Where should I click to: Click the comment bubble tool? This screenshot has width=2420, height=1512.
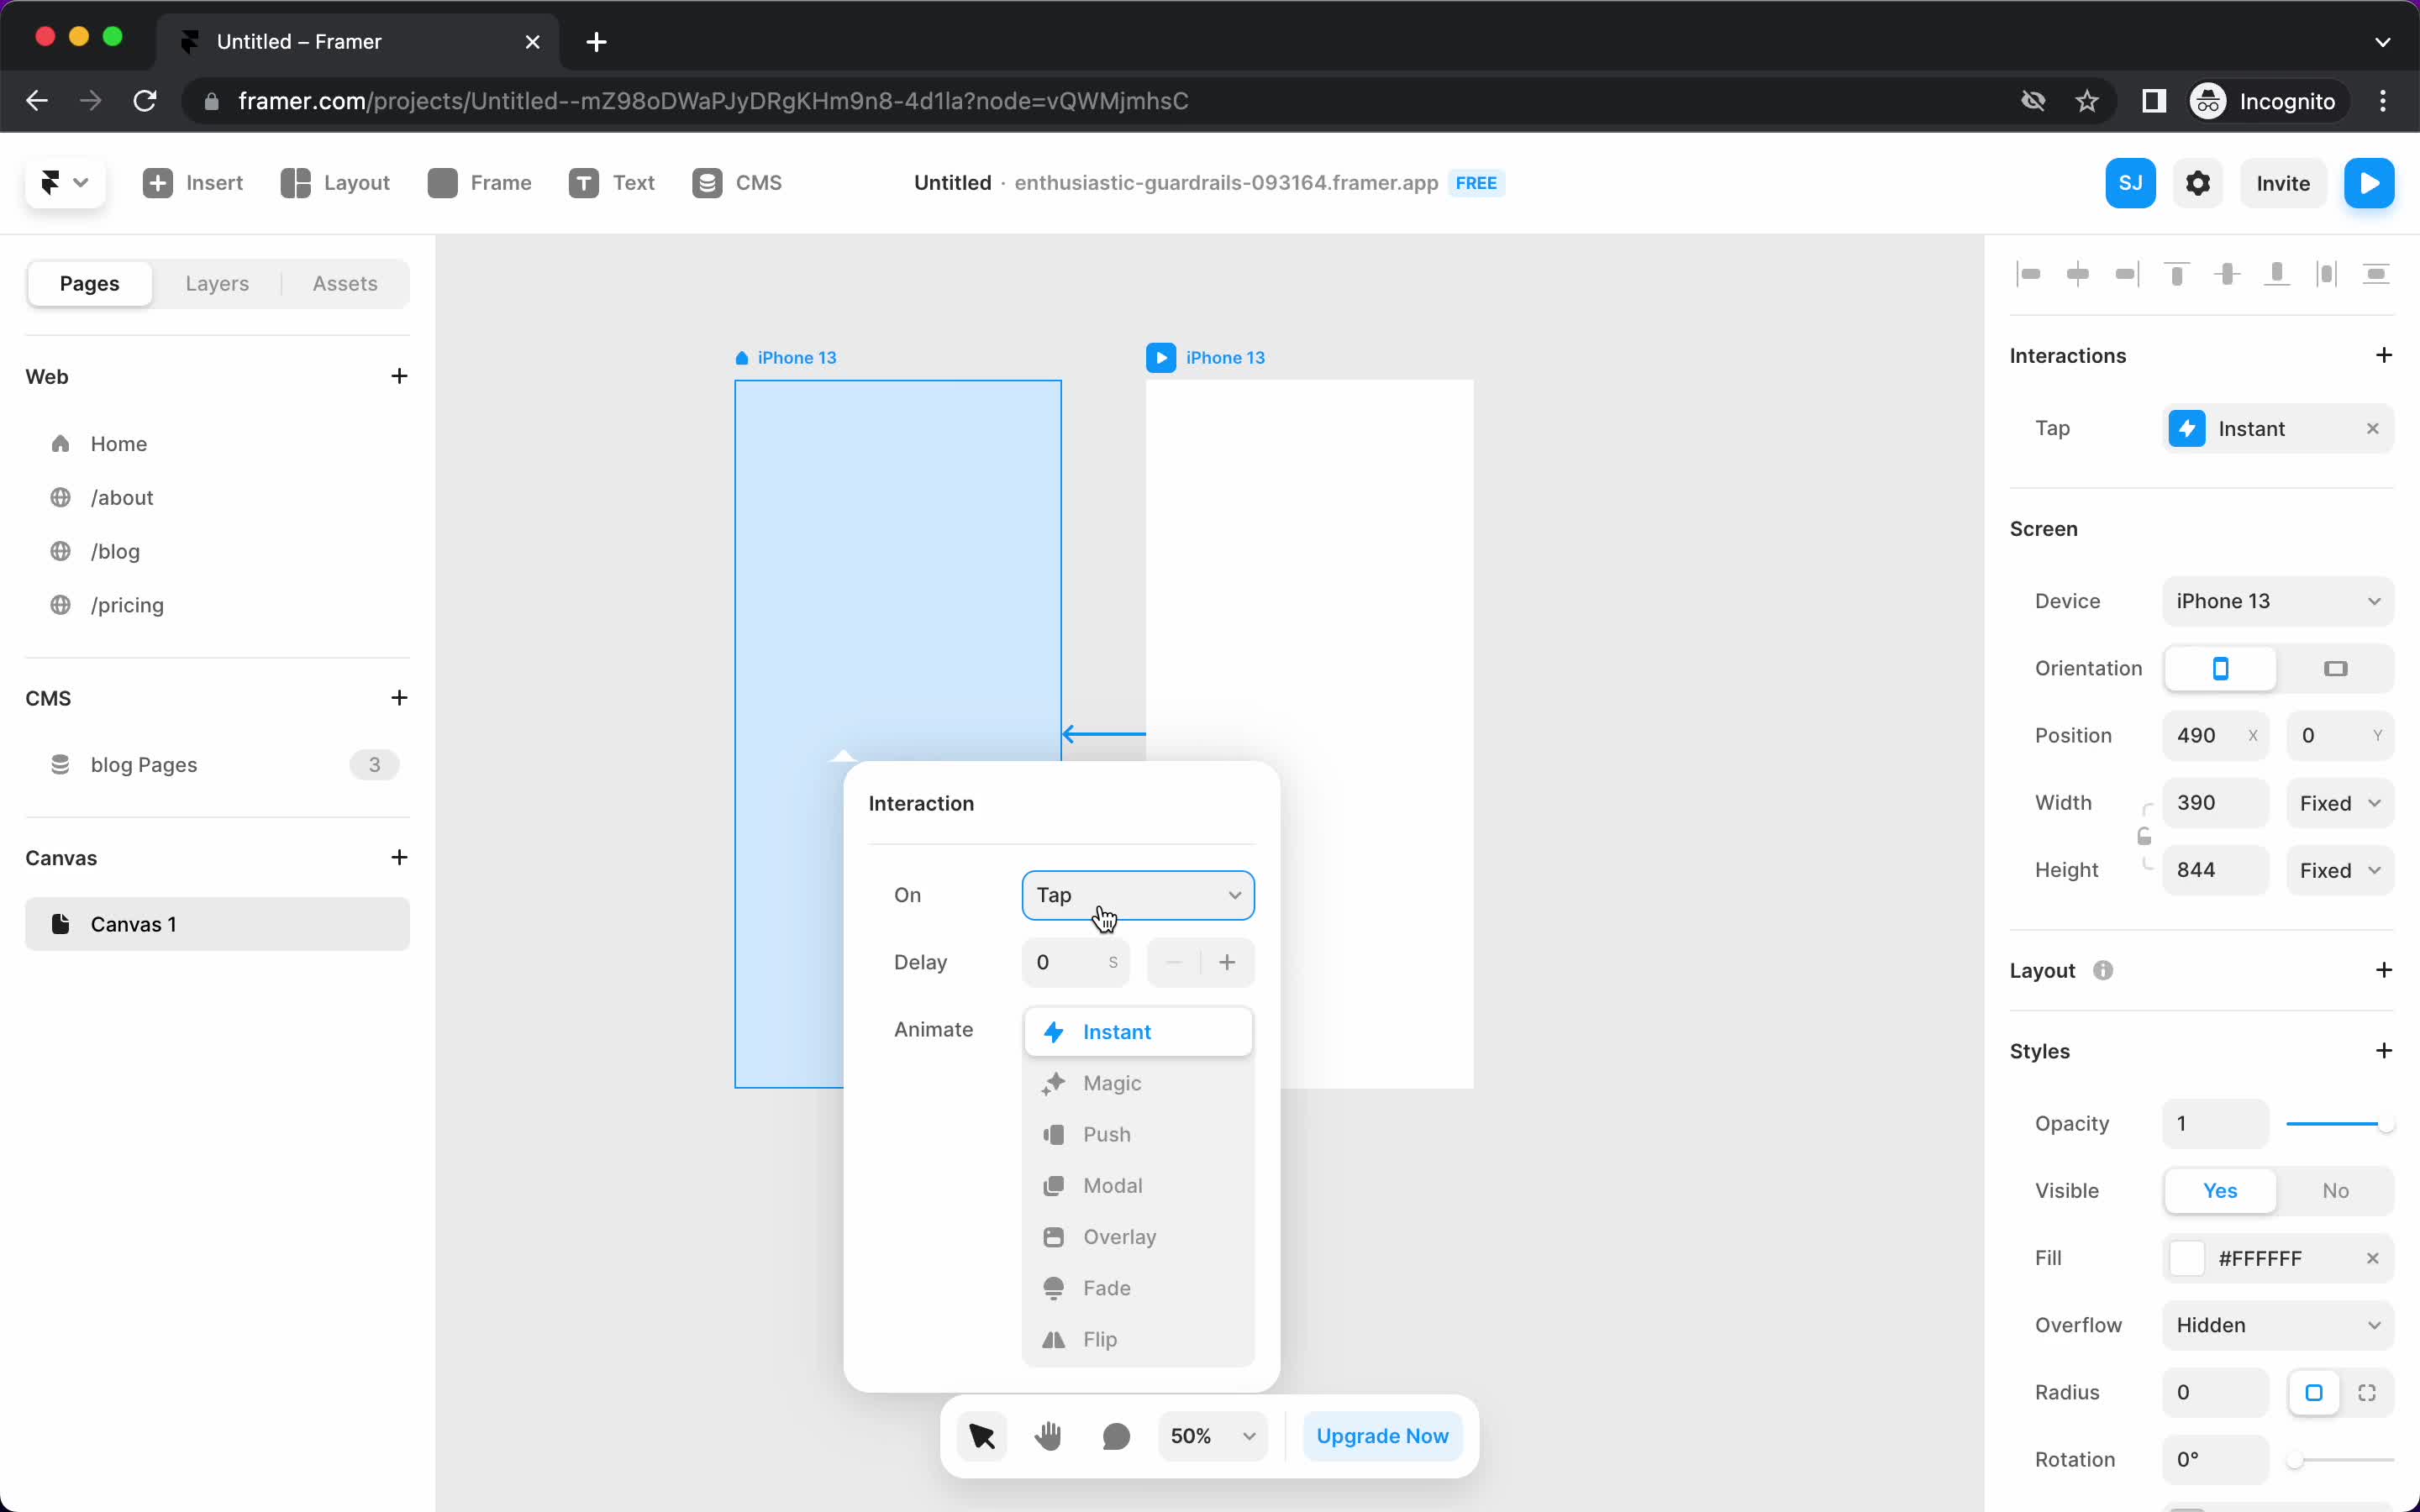coord(1115,1436)
